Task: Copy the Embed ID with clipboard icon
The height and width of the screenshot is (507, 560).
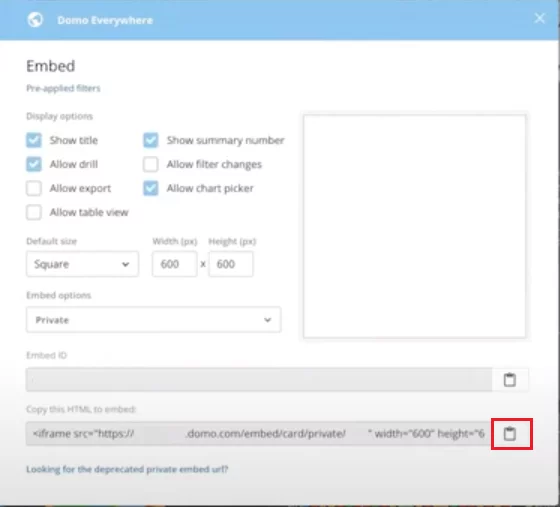Action: click(510, 380)
